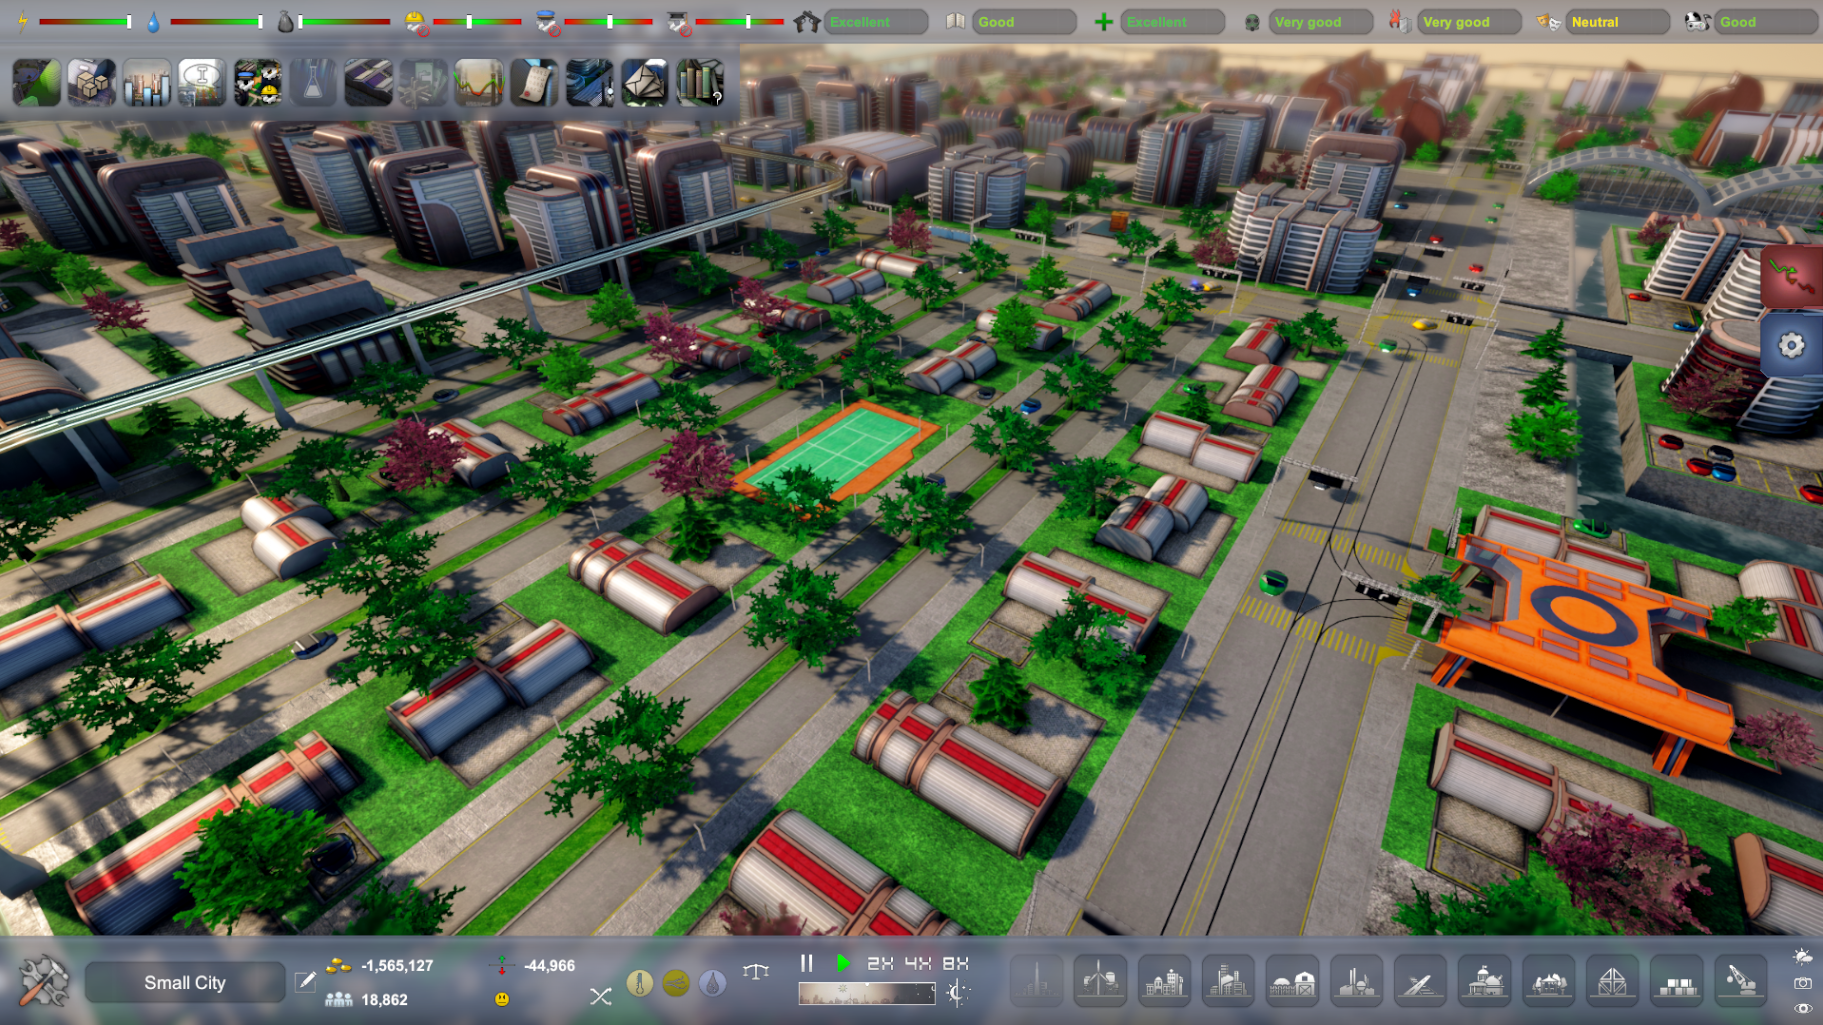Open the balance scales icon
The image size is (1823, 1025).
756,970
